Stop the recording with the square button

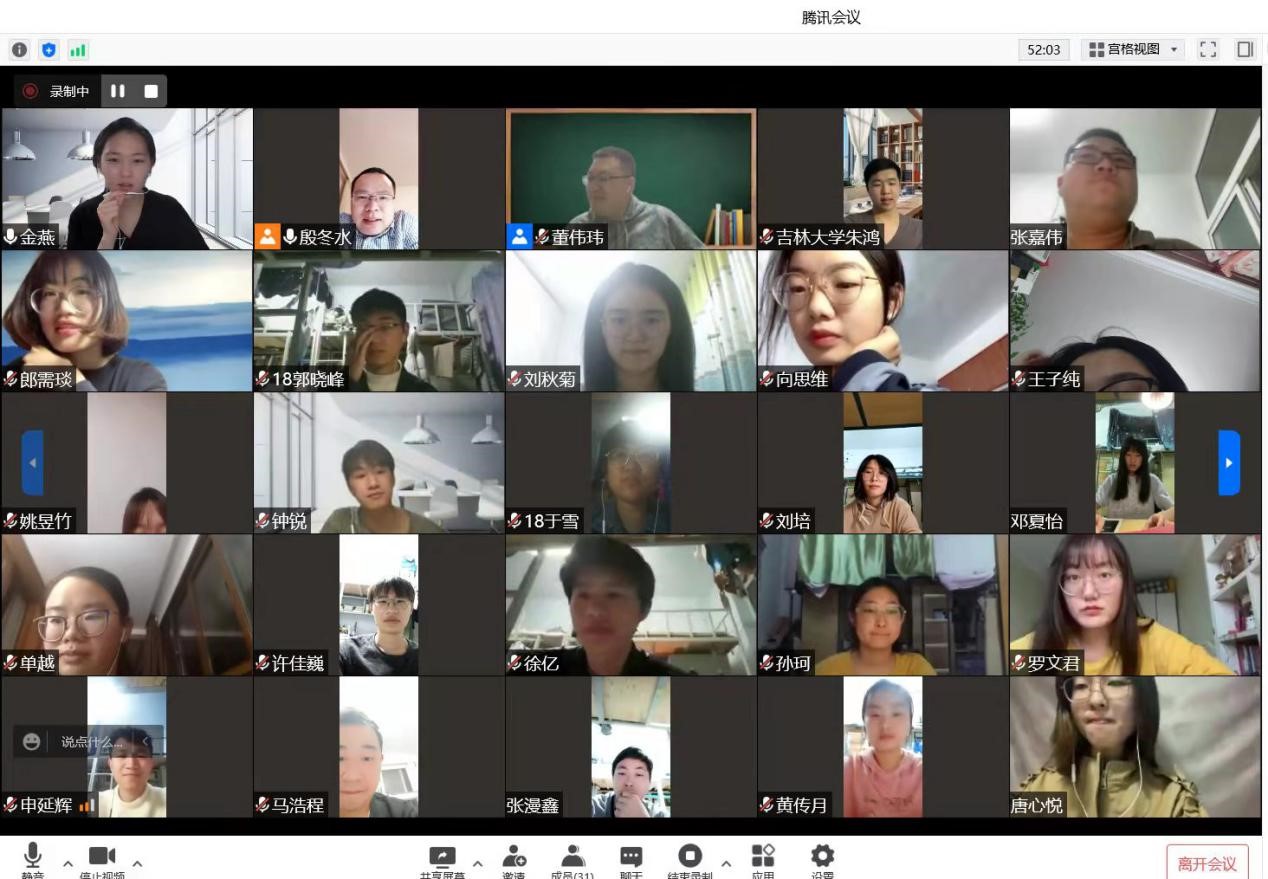pyautogui.click(x=151, y=91)
